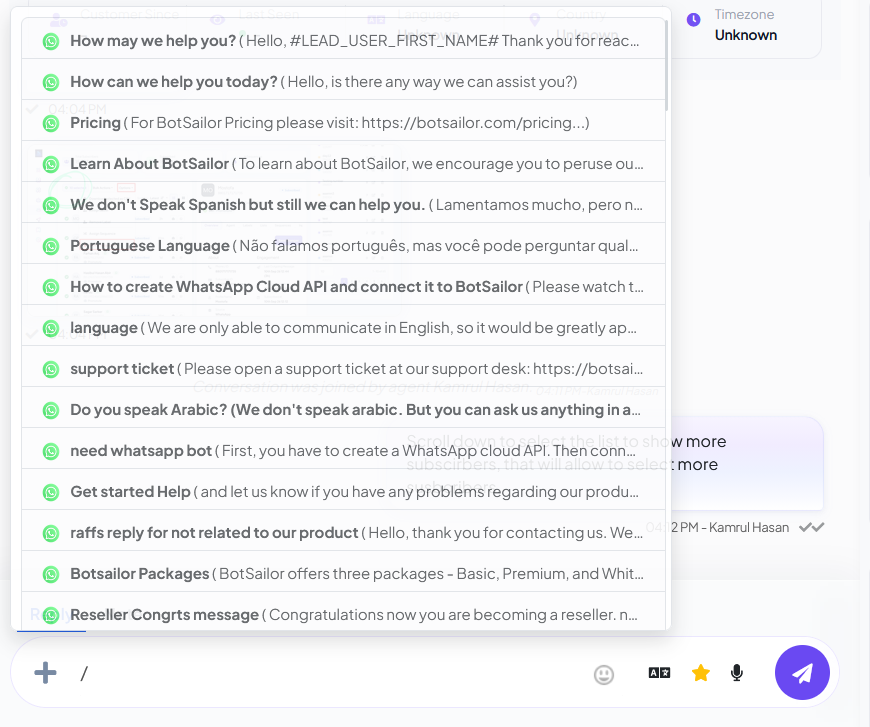This screenshot has width=870, height=727.
Task: Click WhatsApp icon beside support ticket
Action: click(51, 370)
